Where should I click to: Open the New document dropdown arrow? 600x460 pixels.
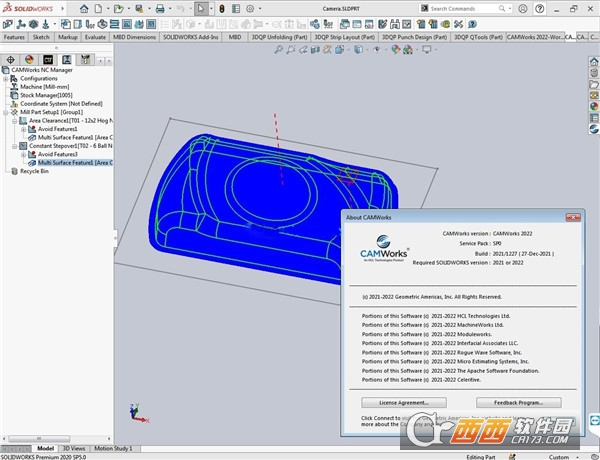tap(108, 8)
